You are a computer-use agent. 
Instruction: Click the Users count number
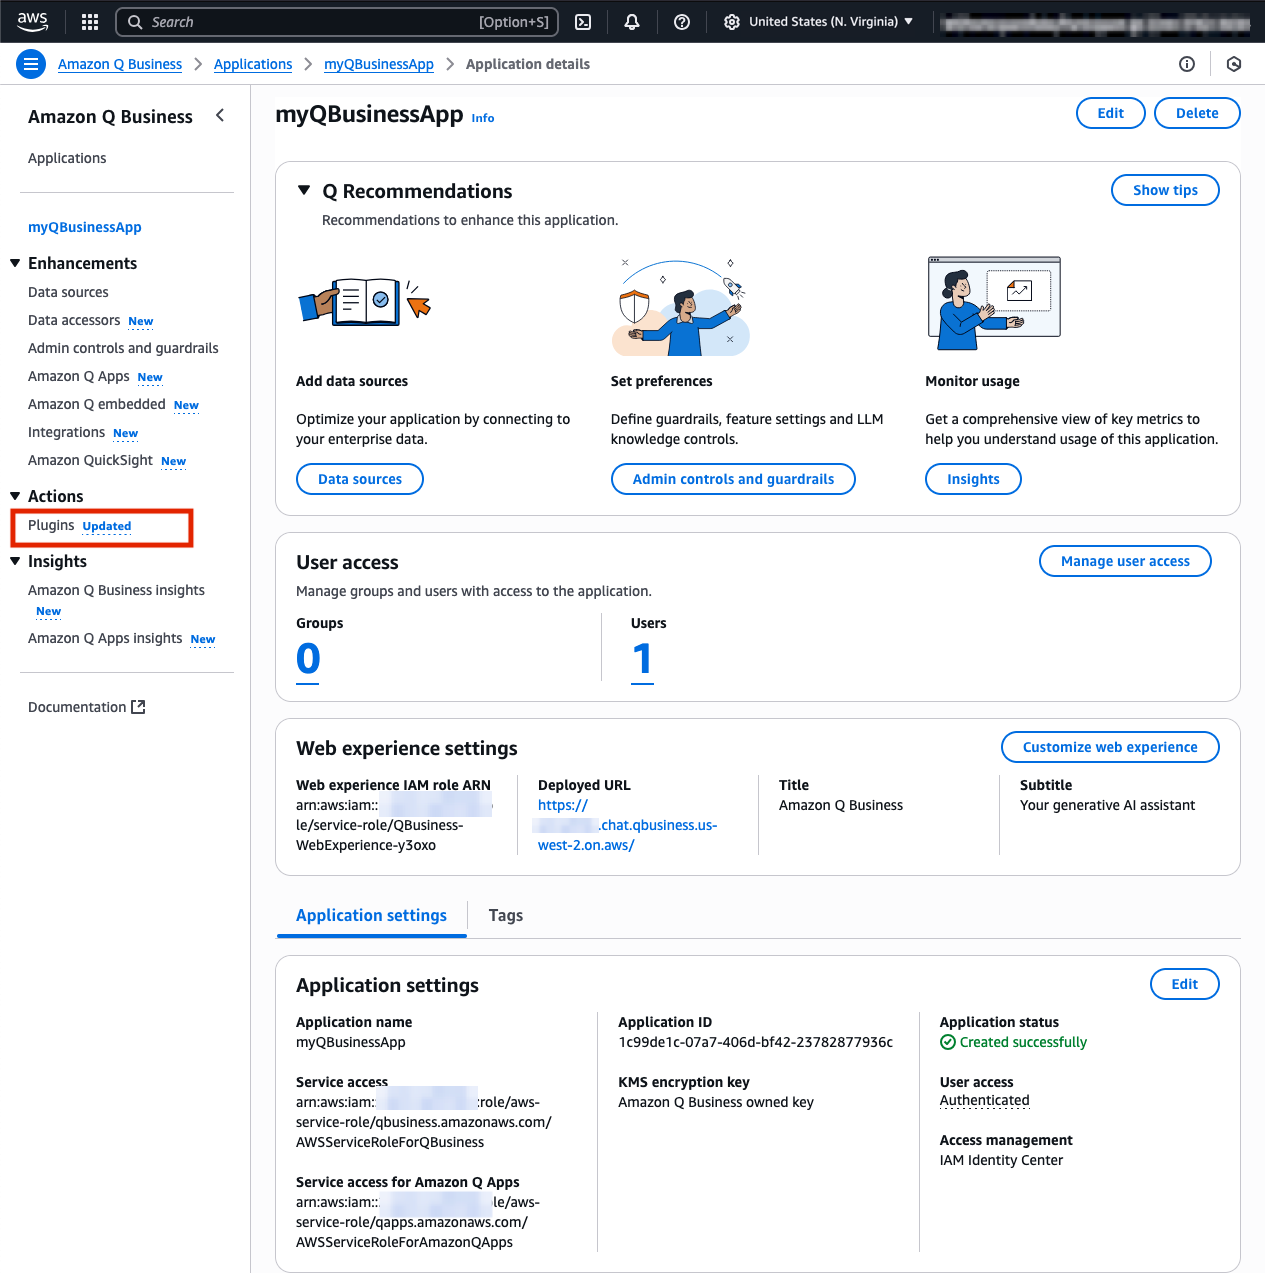(642, 659)
